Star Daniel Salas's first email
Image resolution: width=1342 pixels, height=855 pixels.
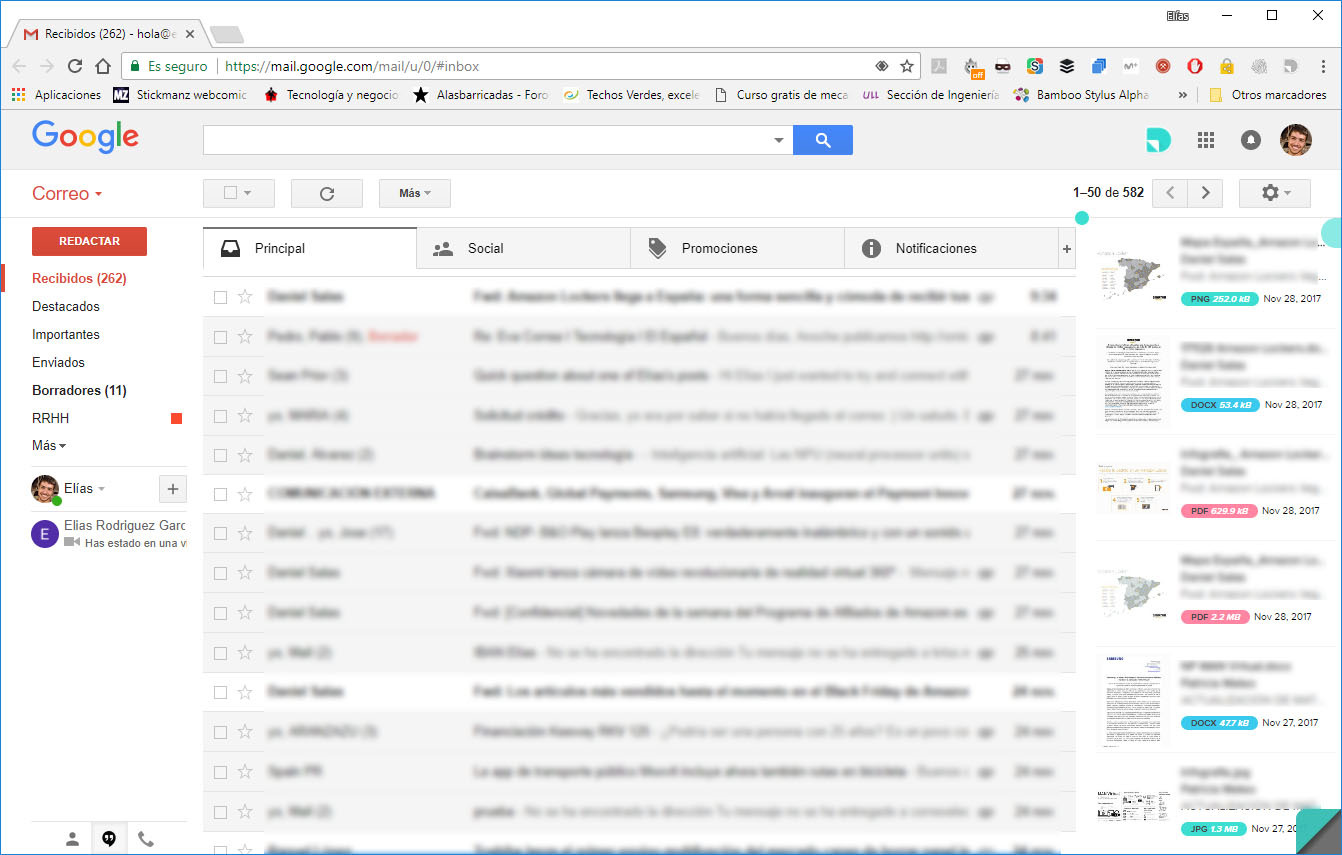coord(245,297)
